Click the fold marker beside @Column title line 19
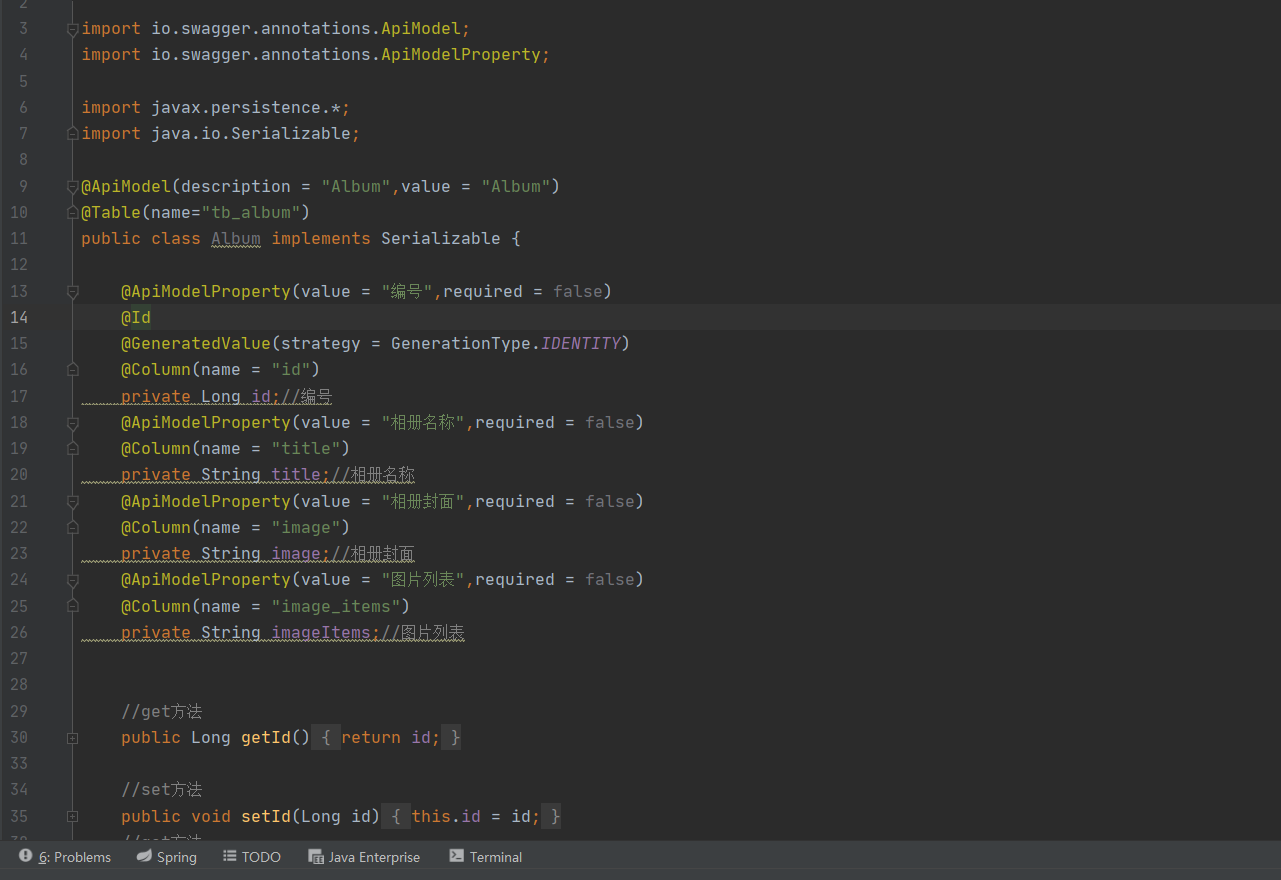 (x=72, y=448)
